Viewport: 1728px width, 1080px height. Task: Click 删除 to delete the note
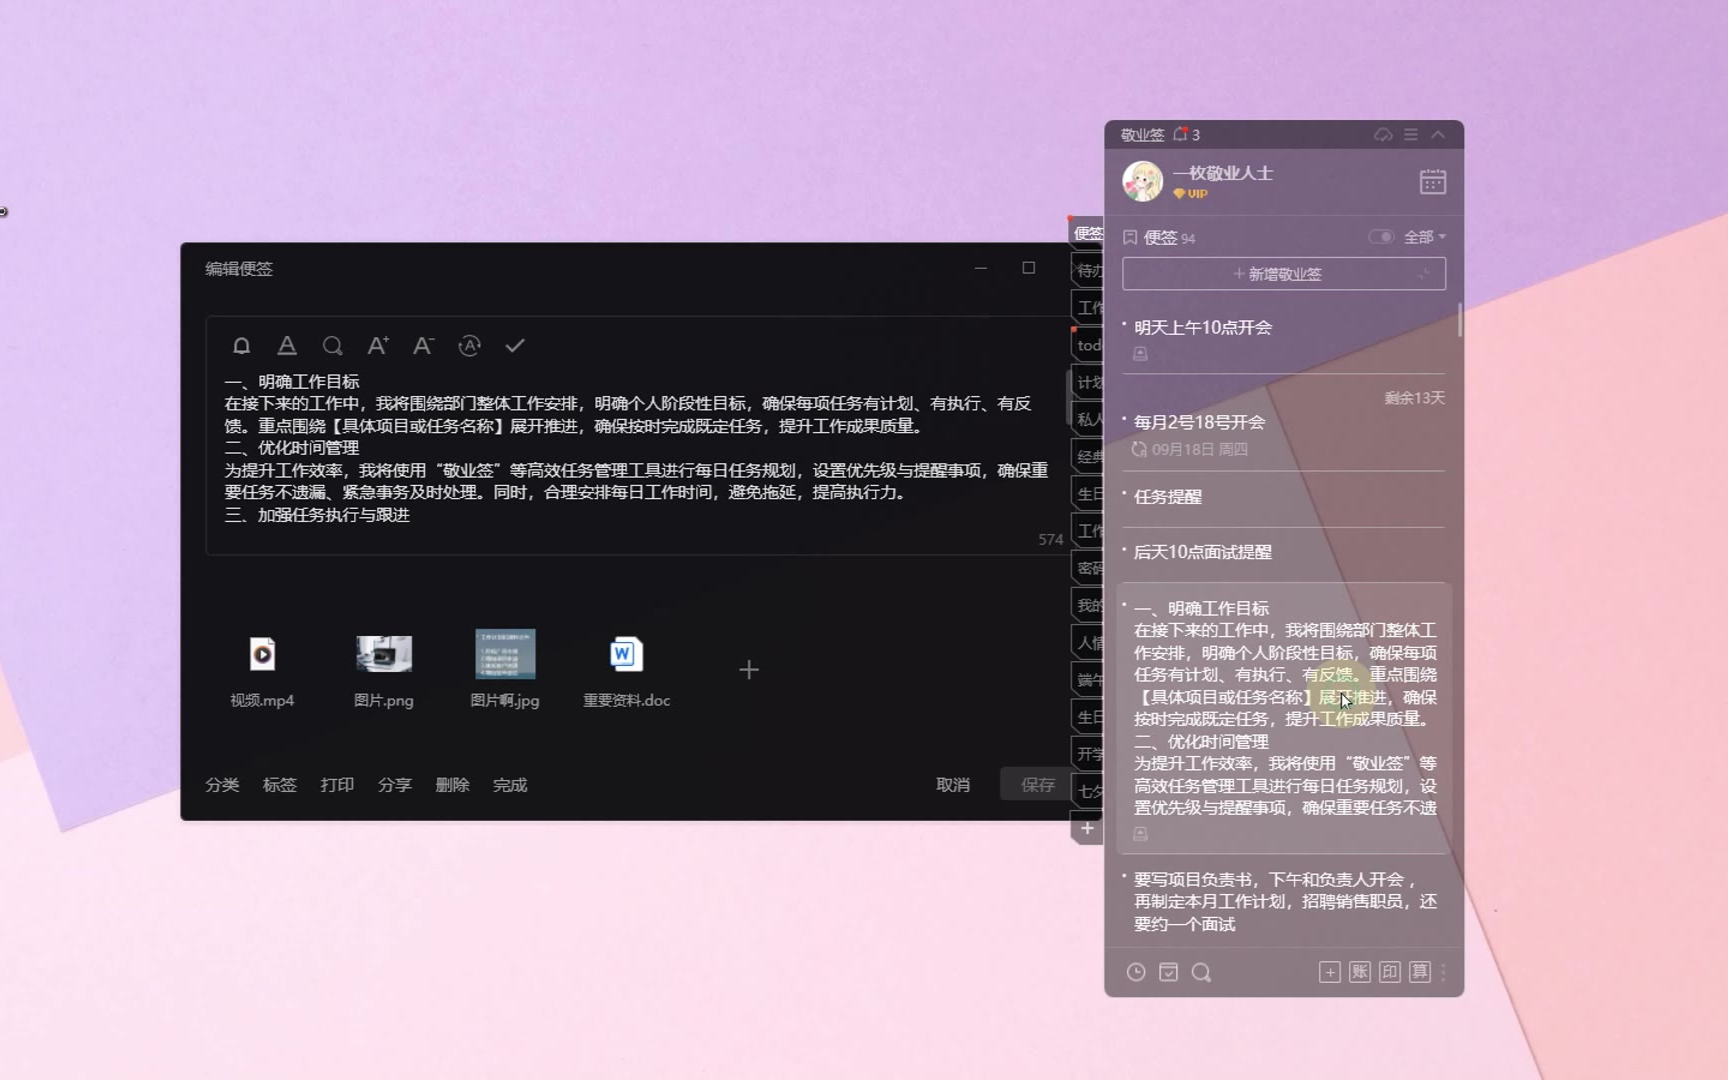click(x=452, y=785)
